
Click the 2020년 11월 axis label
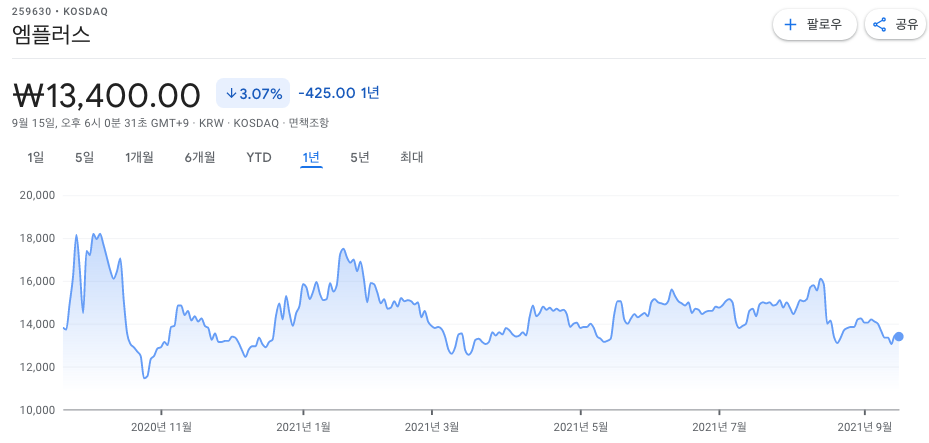161,427
